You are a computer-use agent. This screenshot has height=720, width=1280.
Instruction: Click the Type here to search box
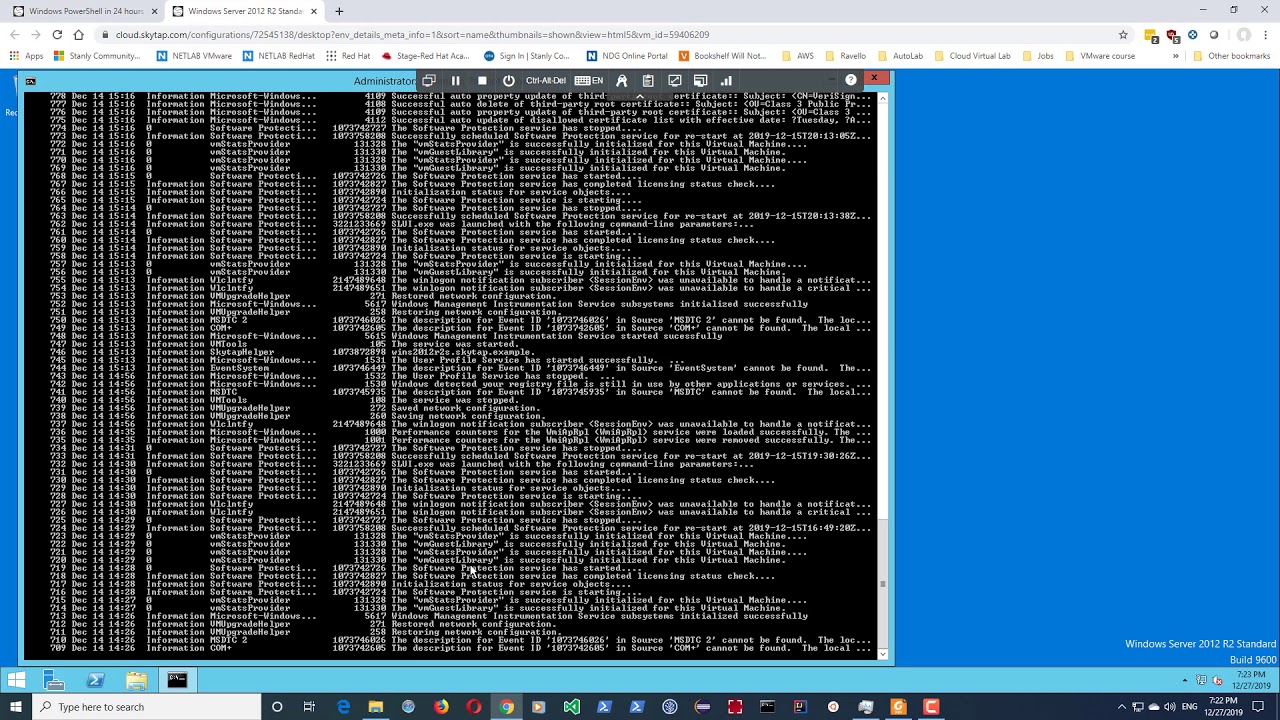pos(146,707)
